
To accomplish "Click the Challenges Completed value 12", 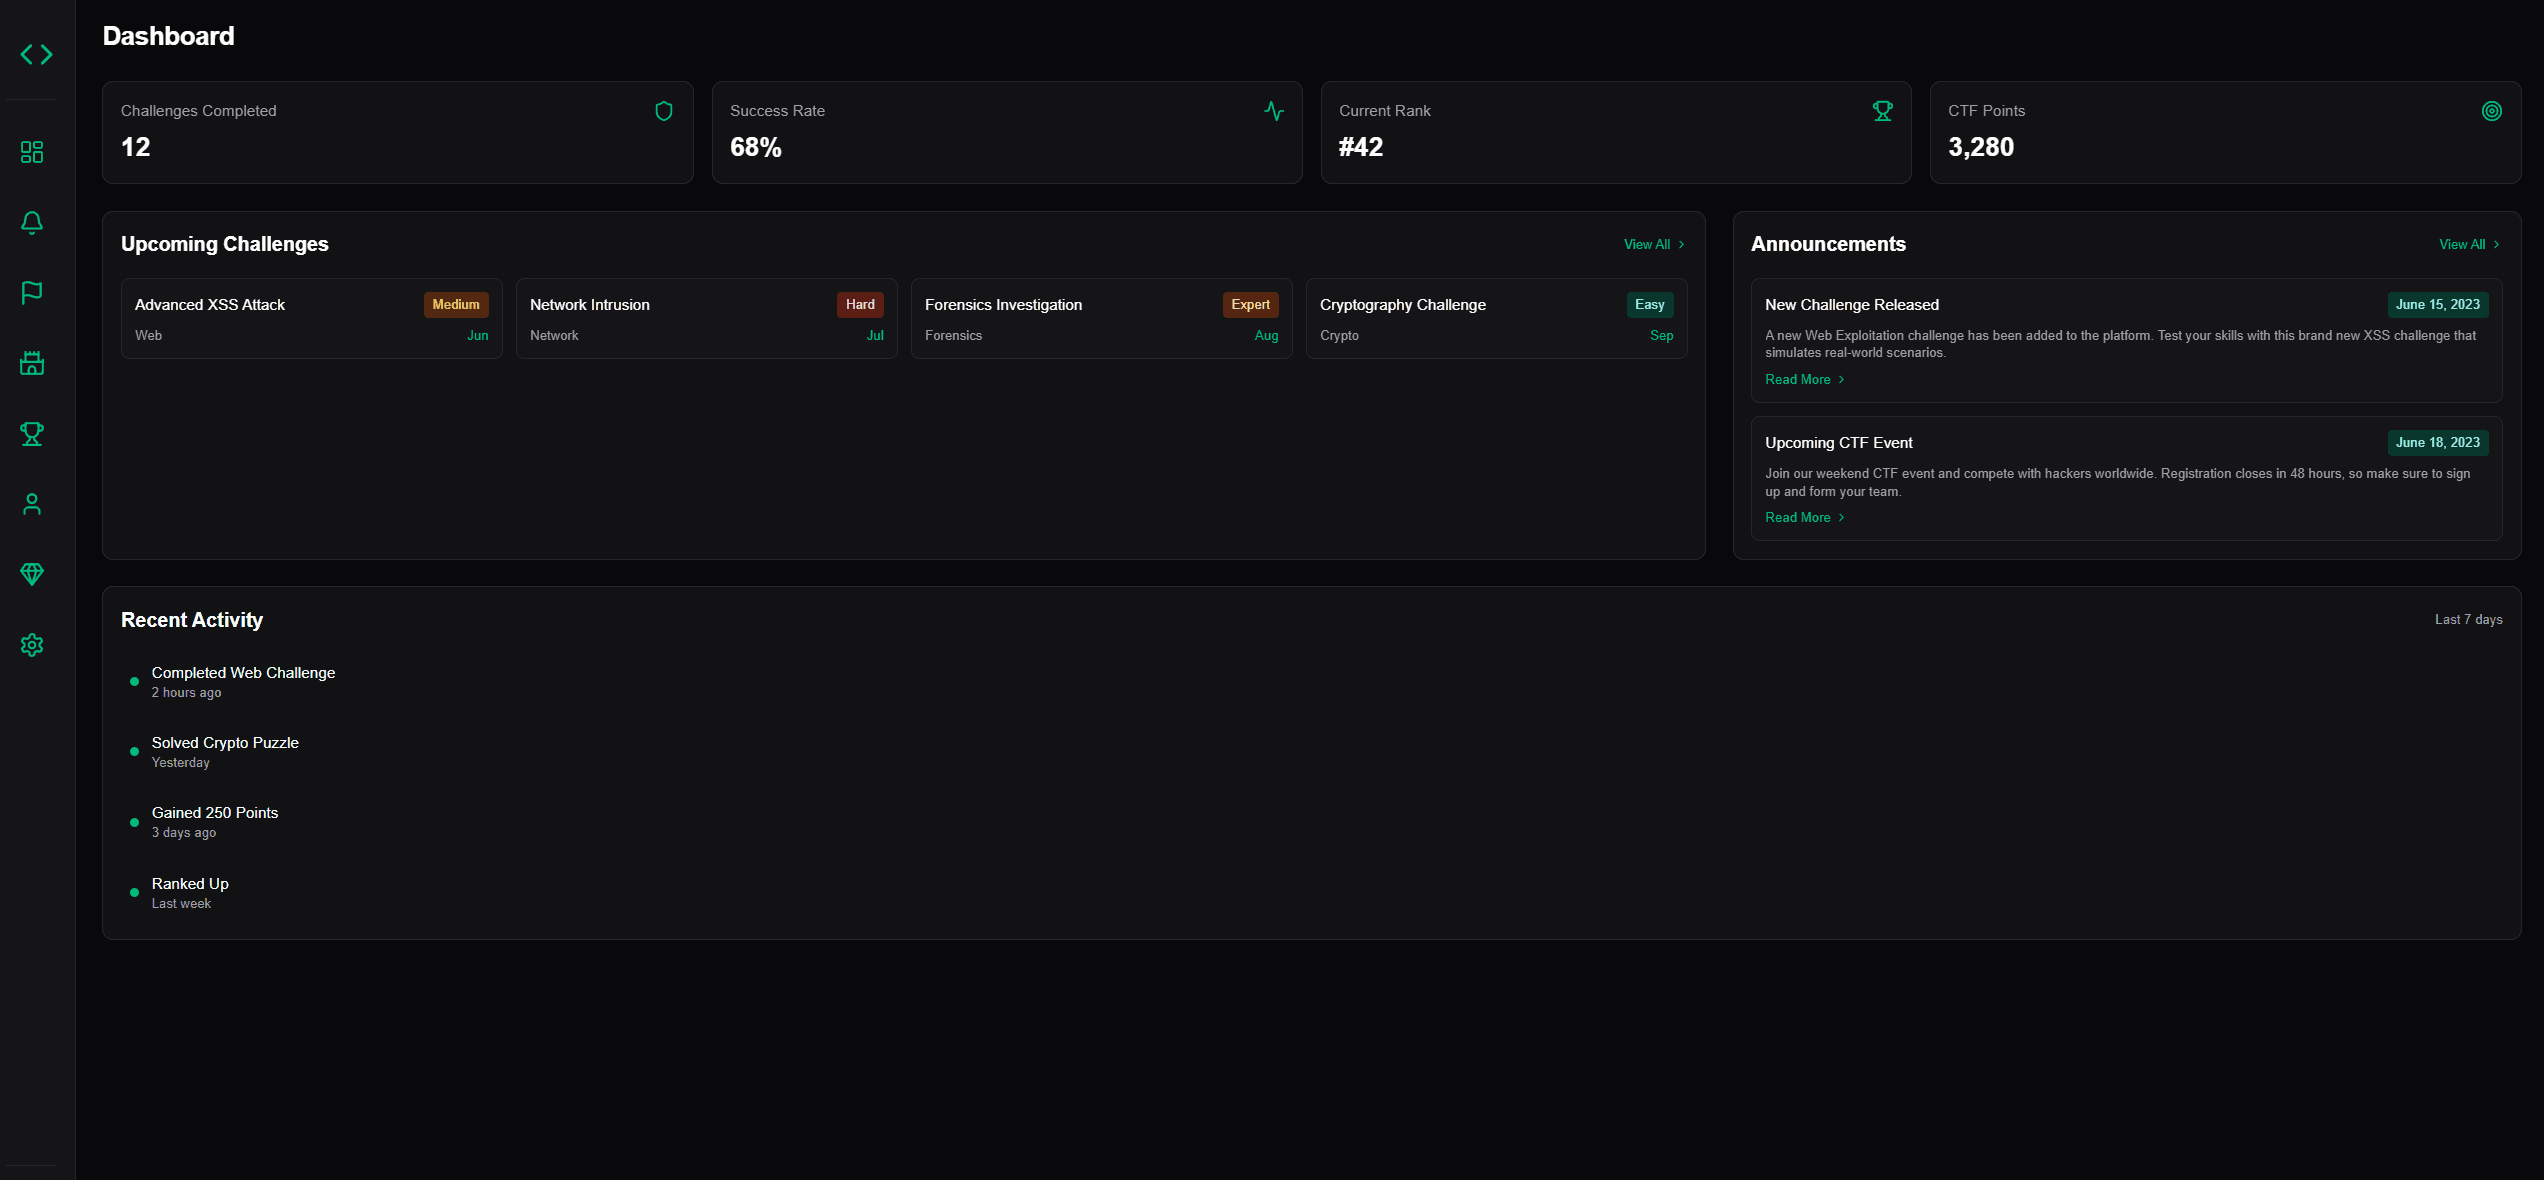I will [x=136, y=147].
